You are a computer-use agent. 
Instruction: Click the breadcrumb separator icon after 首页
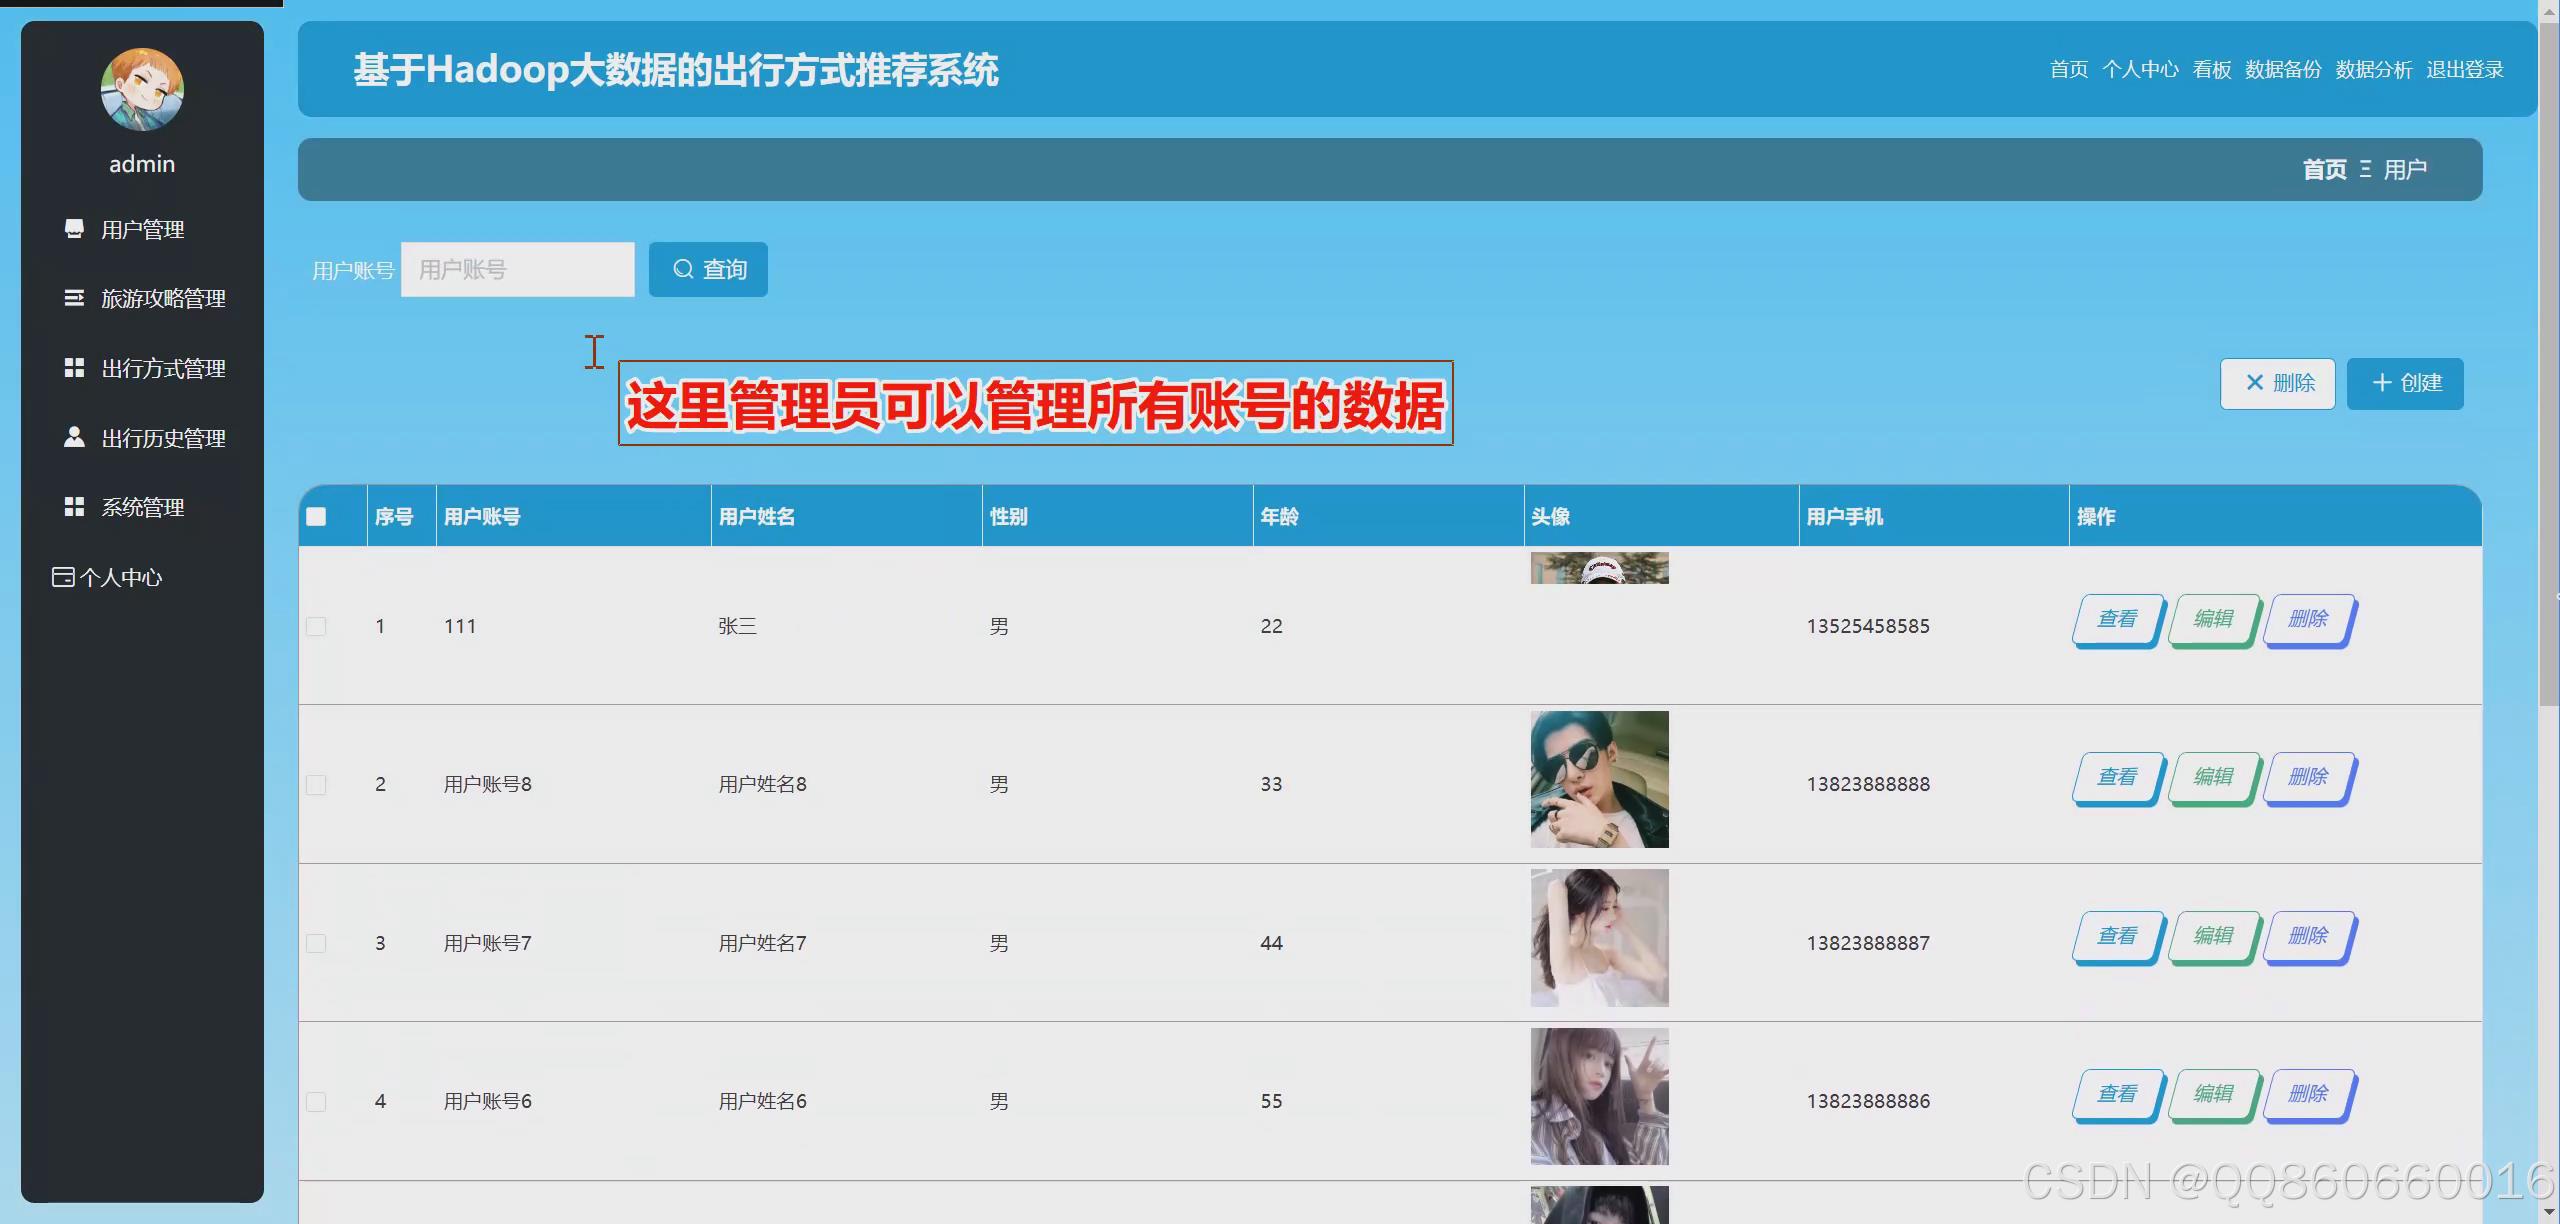(x=2365, y=169)
